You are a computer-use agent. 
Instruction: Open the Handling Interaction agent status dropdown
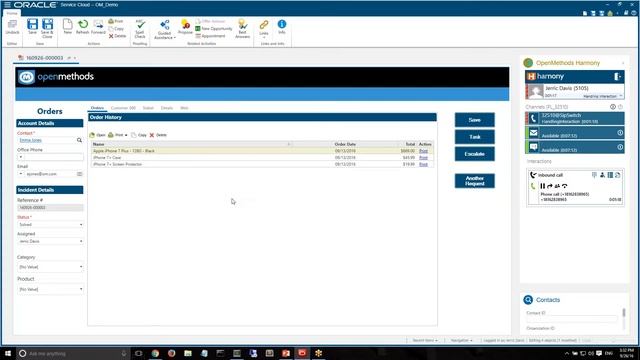tap(603, 96)
